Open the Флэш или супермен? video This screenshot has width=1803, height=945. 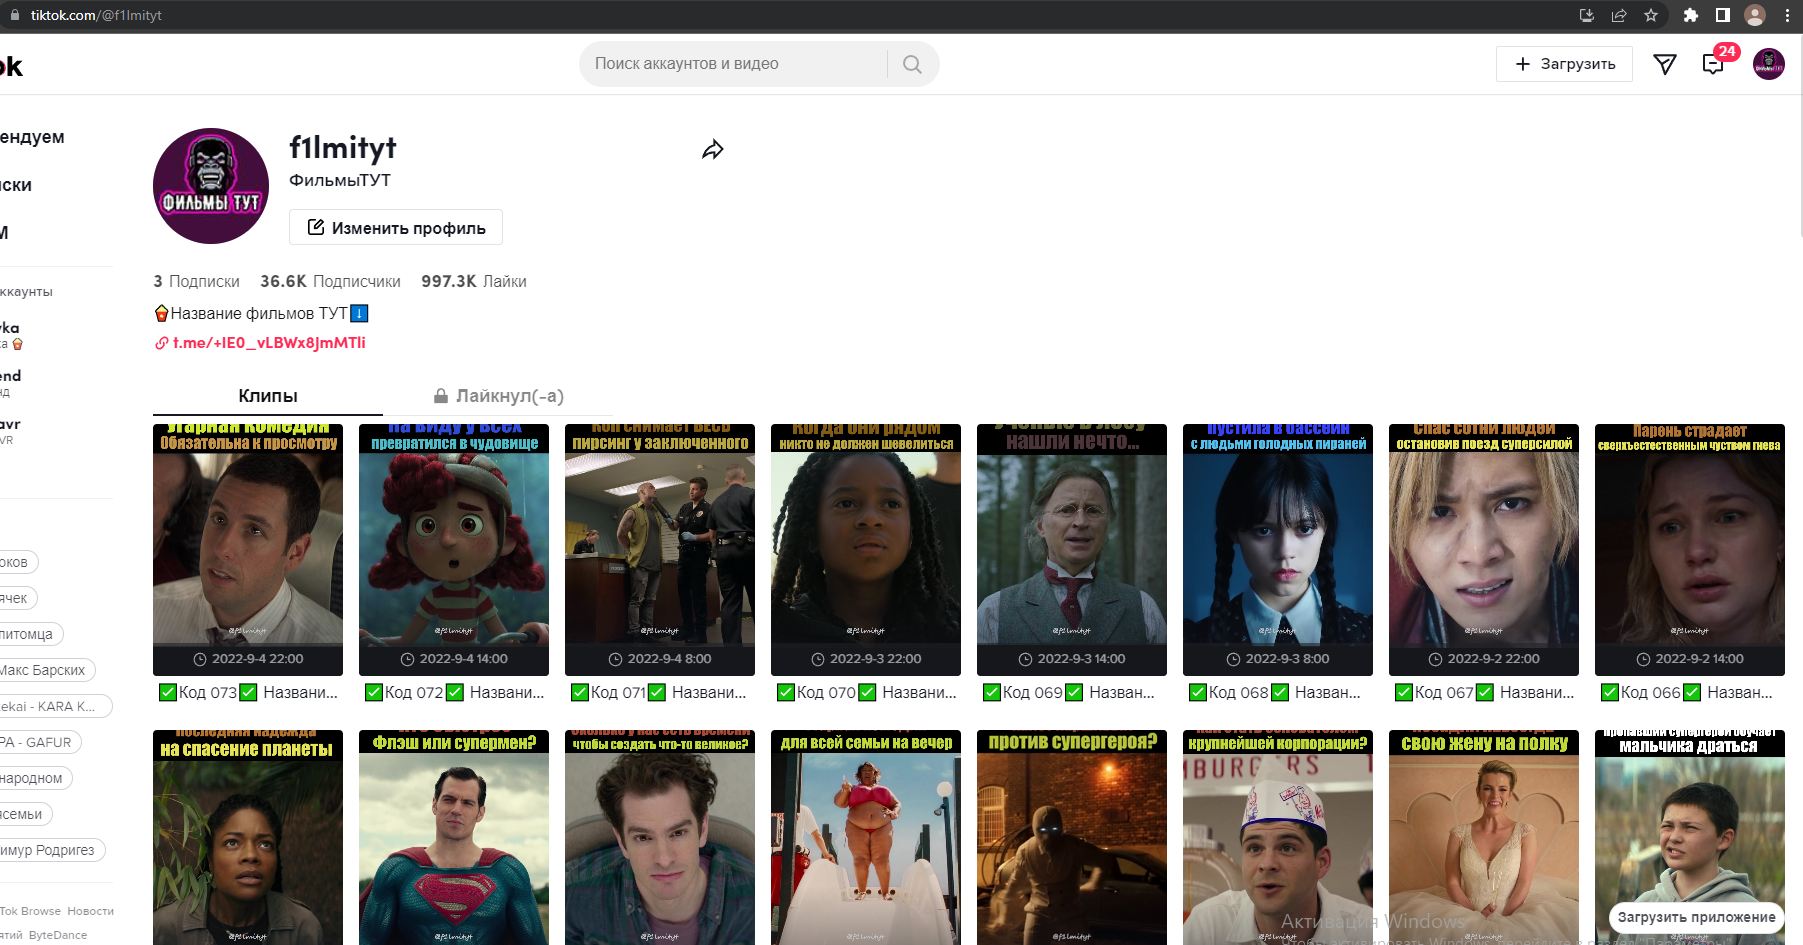click(x=454, y=838)
